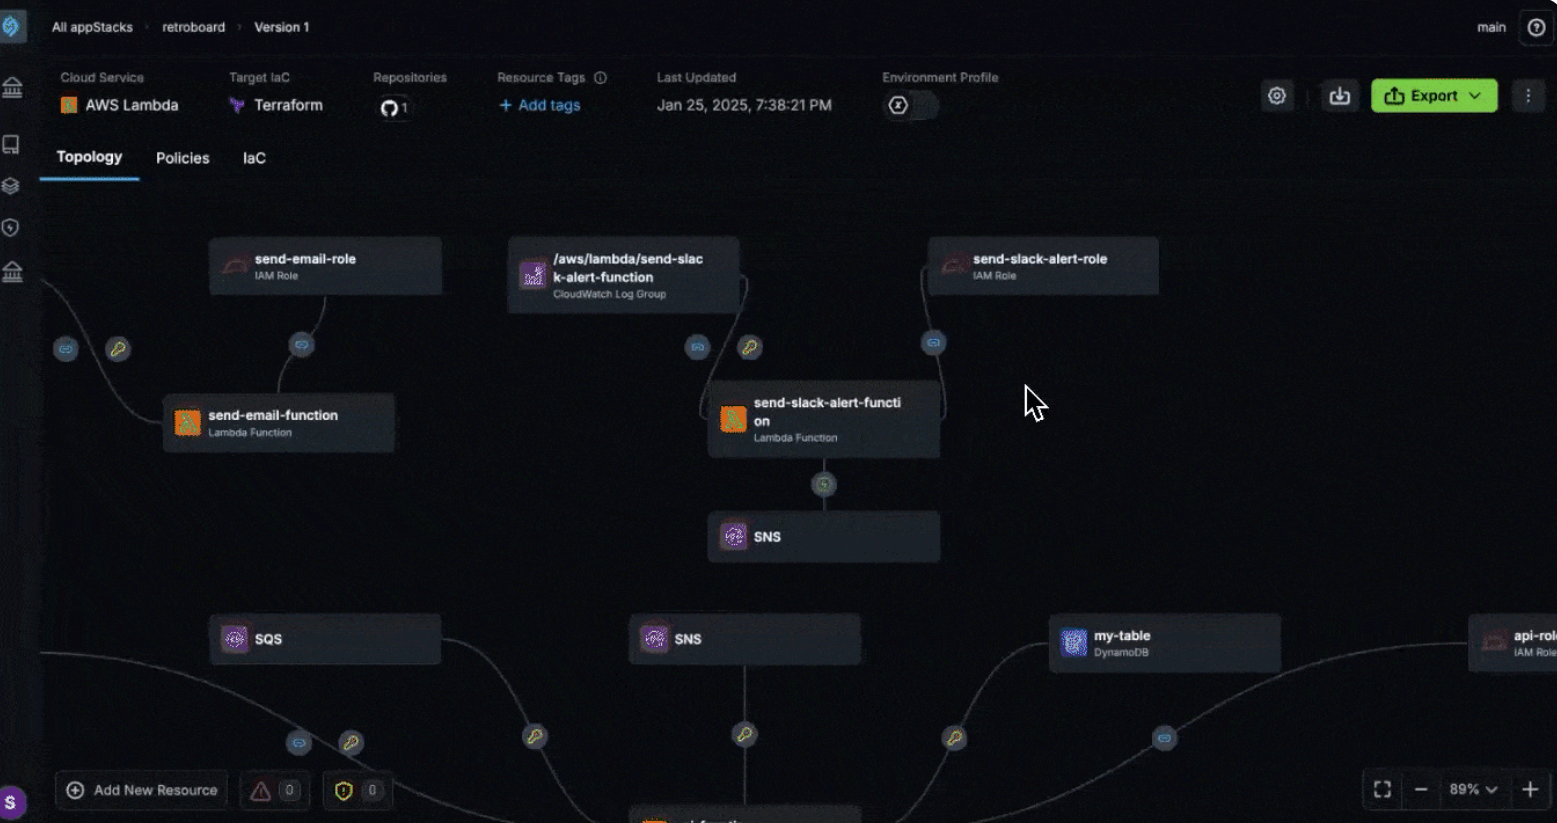
Task: Click the link icon on the api-role connector
Action: tap(1163, 738)
